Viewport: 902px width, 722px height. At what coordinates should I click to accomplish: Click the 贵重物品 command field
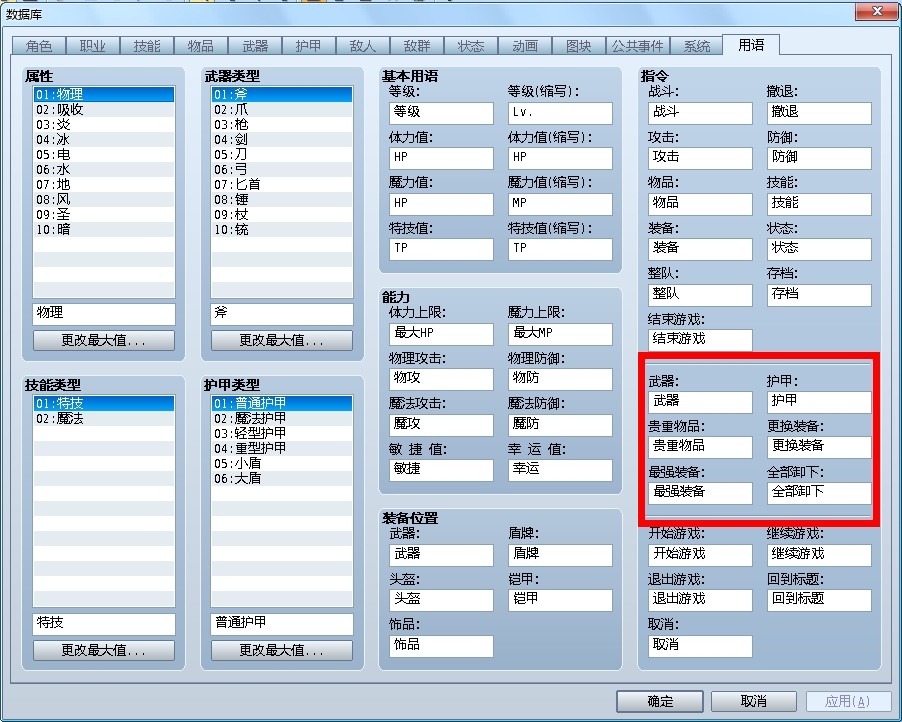(x=700, y=447)
